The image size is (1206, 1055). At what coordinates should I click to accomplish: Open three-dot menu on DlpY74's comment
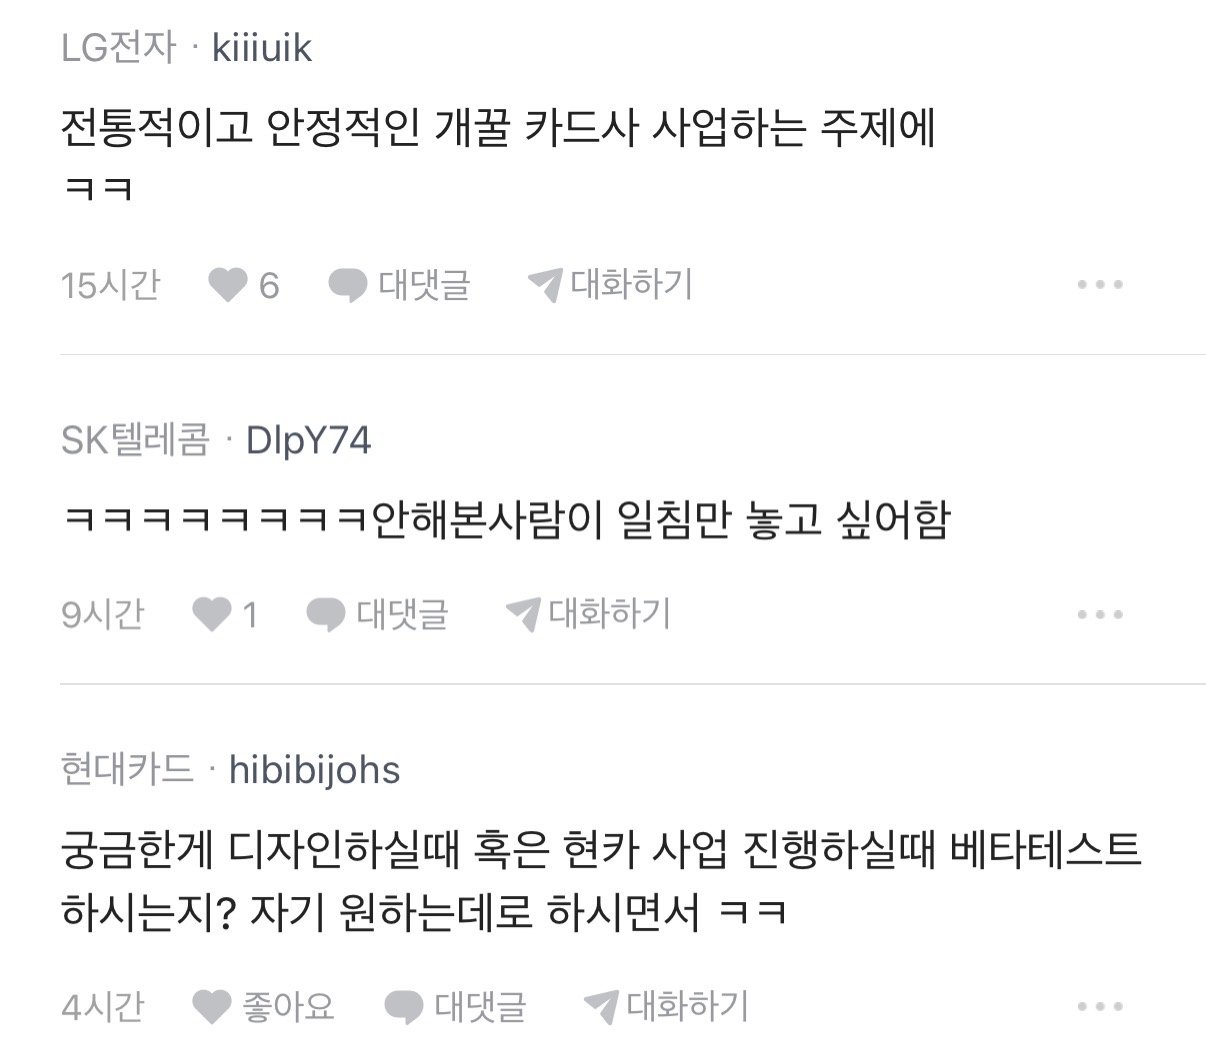tap(1100, 614)
